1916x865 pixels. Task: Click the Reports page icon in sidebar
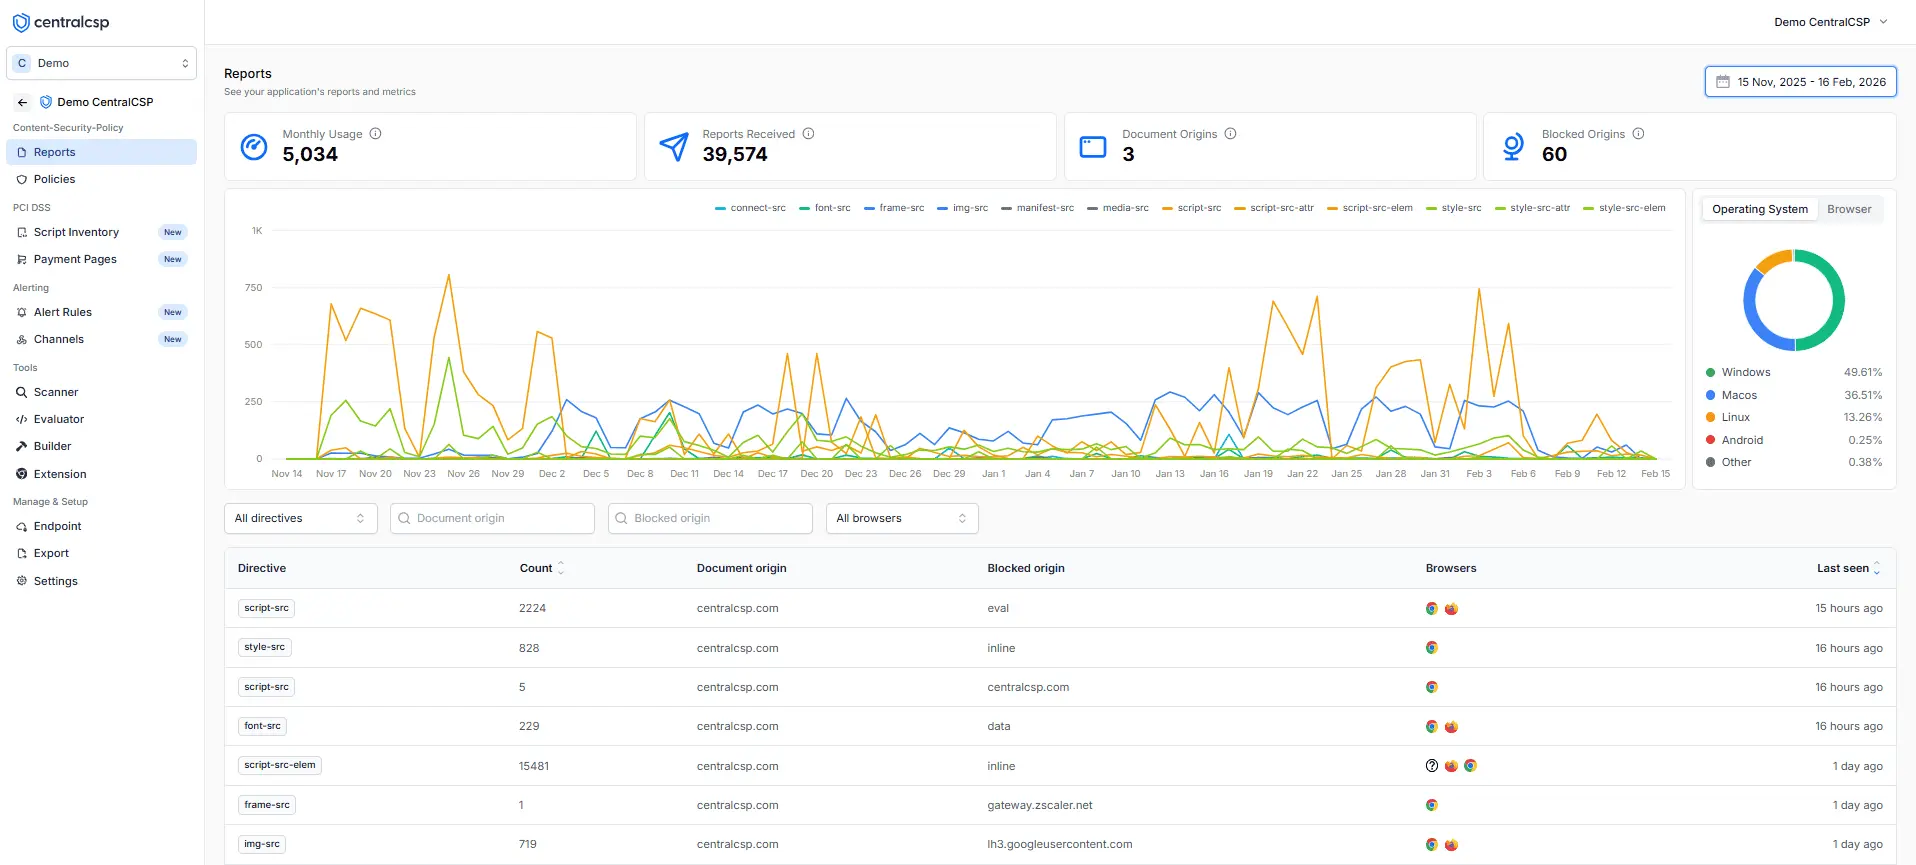coord(22,152)
